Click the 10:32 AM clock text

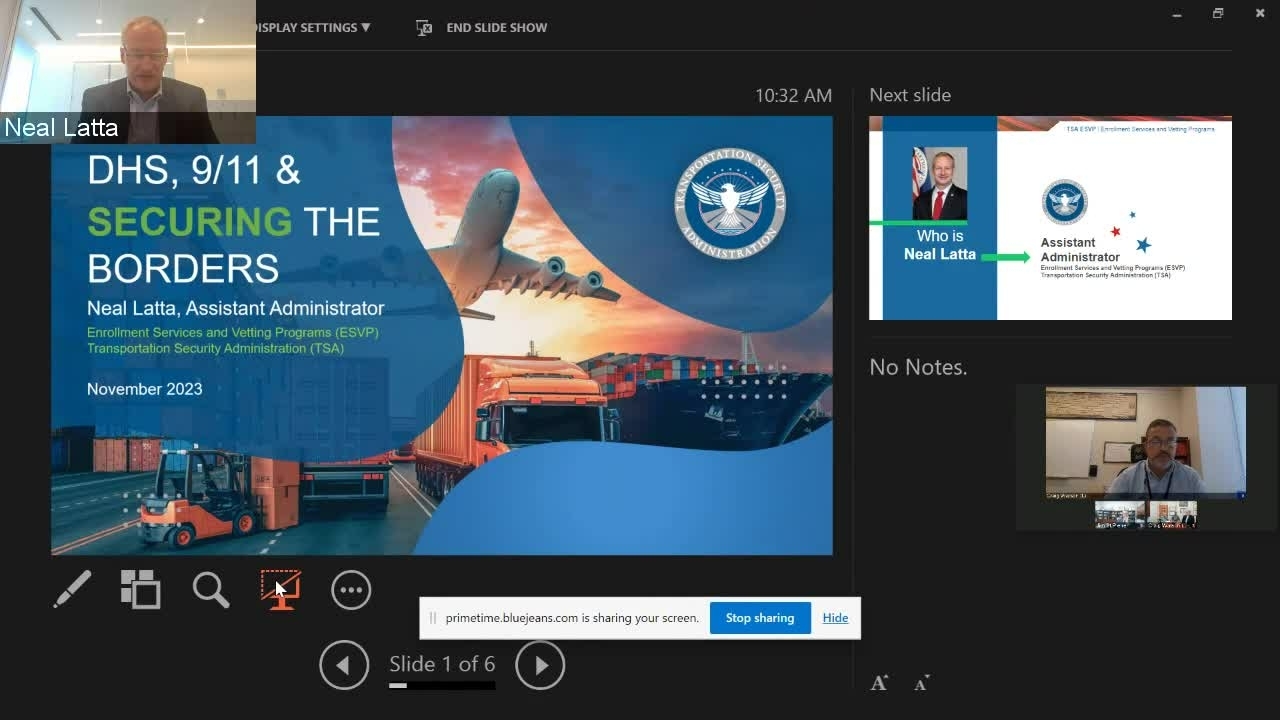click(793, 96)
